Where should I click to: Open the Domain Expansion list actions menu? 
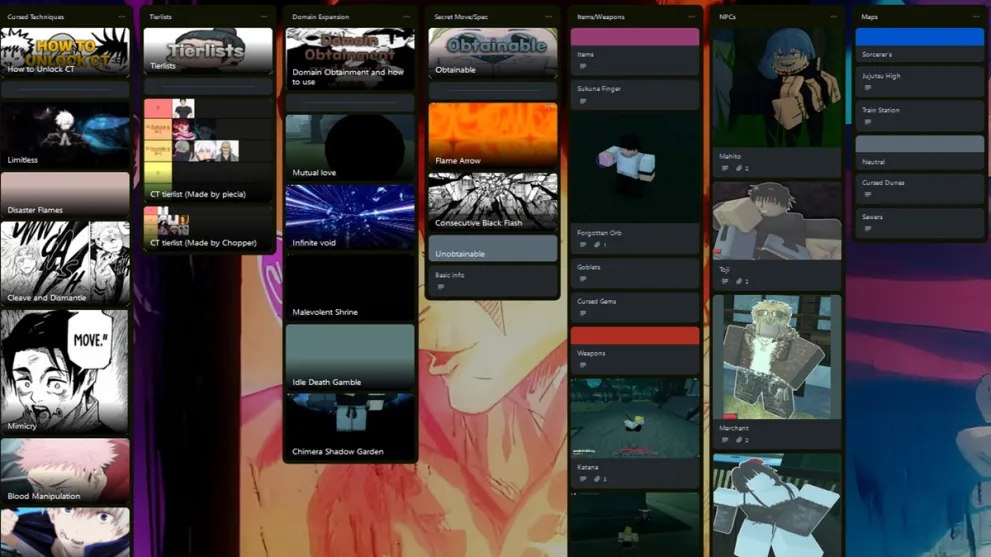click(x=406, y=17)
